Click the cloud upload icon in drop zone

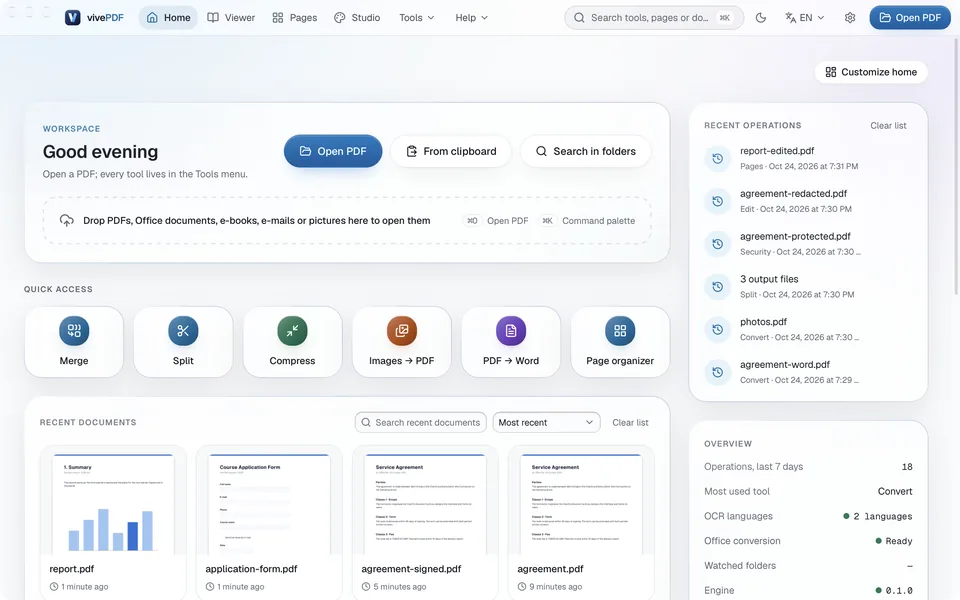click(x=67, y=220)
